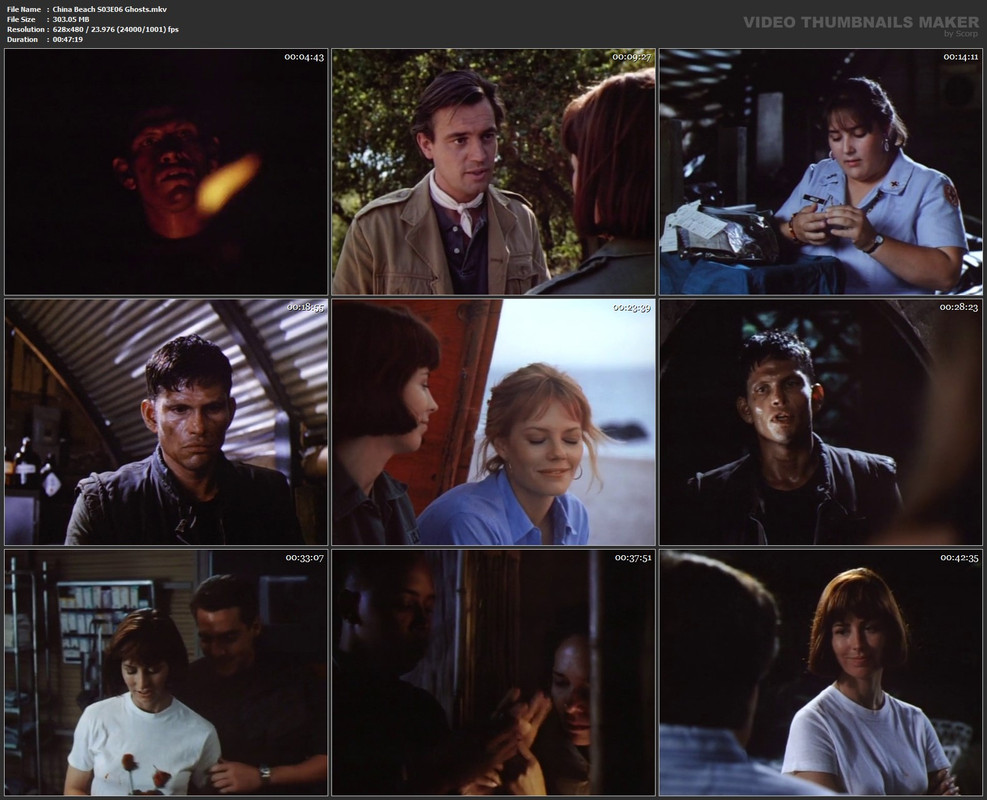Select the thumbnail at 00:09:27
This screenshot has height=800, width=987.
pyautogui.click(x=494, y=172)
